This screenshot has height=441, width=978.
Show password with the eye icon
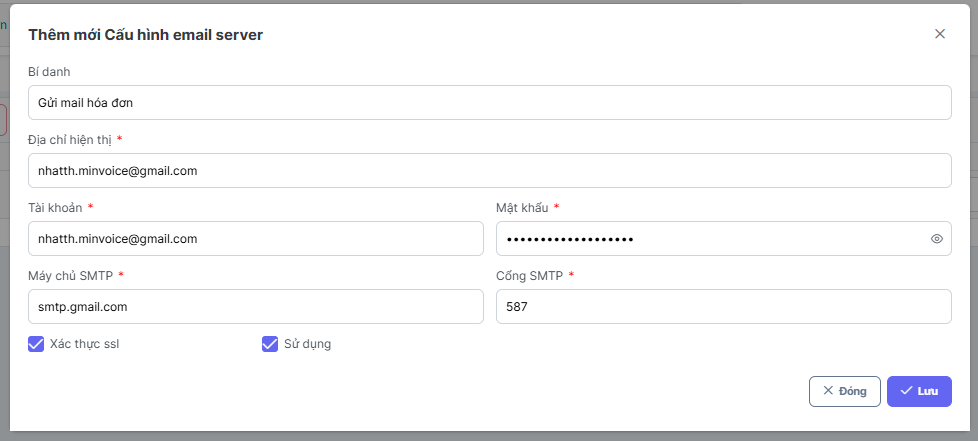937,239
